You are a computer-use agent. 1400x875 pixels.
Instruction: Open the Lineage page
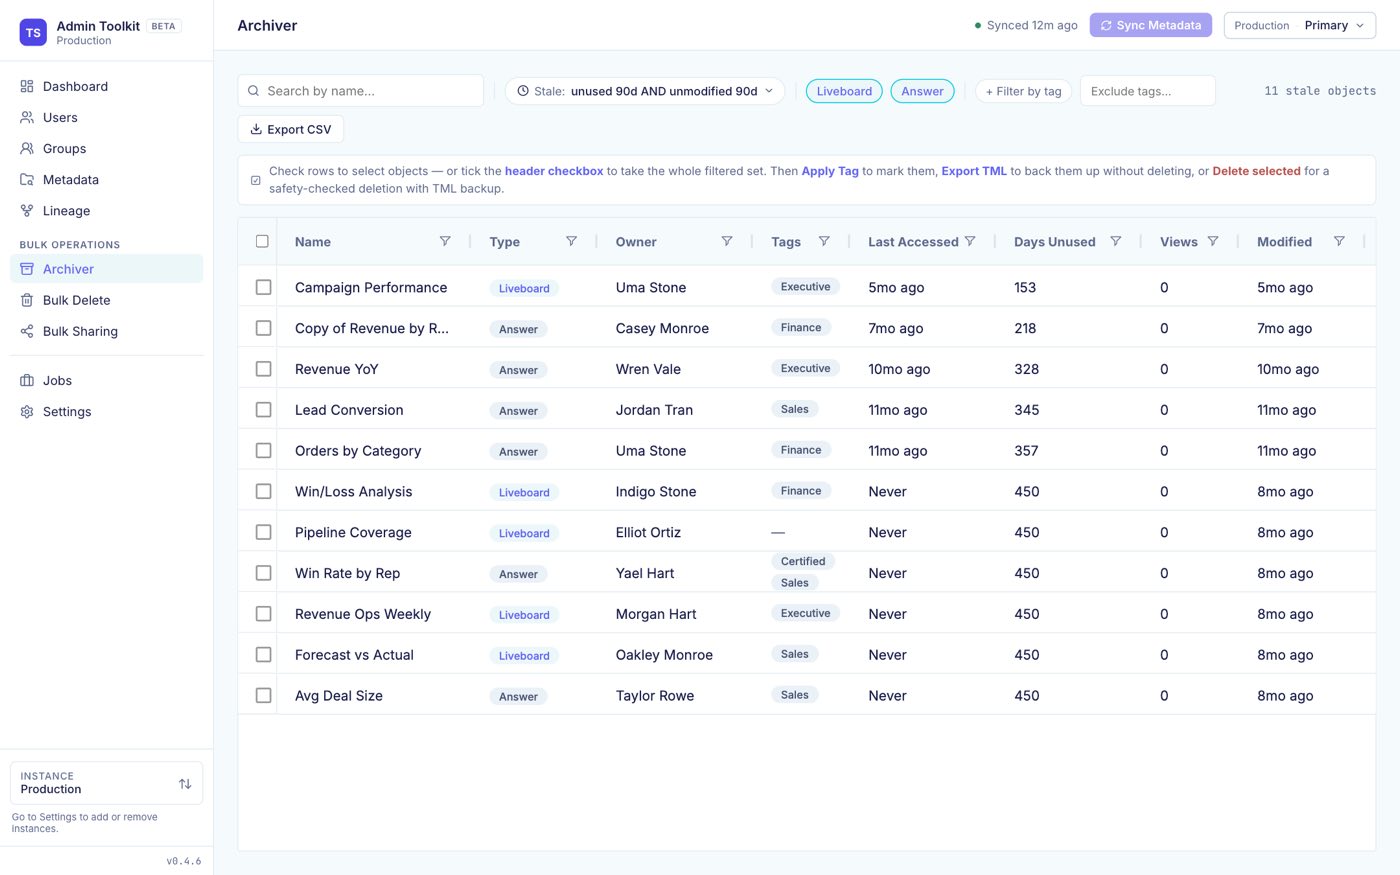coord(106,210)
